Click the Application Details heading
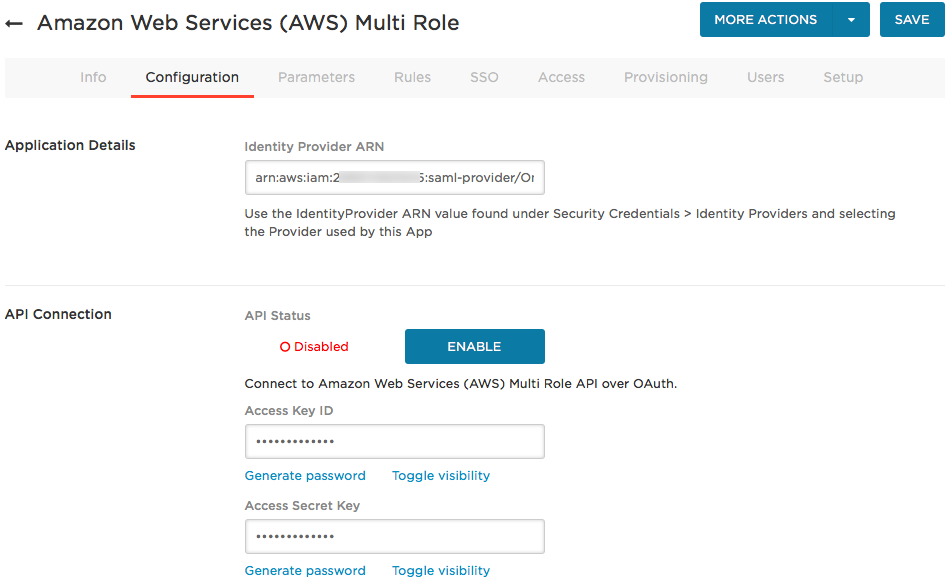Image resolution: width=948 pixels, height=587 pixels. pyautogui.click(x=70, y=146)
